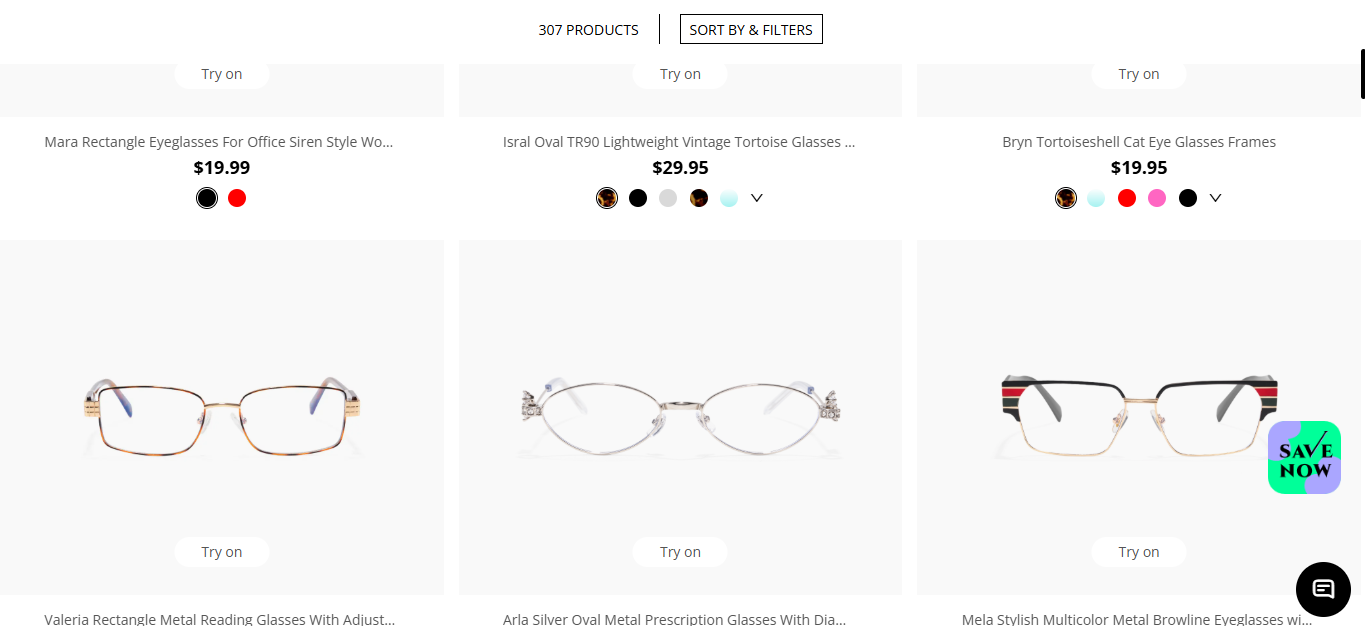Open Isral Oval TR90 Tortoise Glasses product link

pos(679,142)
